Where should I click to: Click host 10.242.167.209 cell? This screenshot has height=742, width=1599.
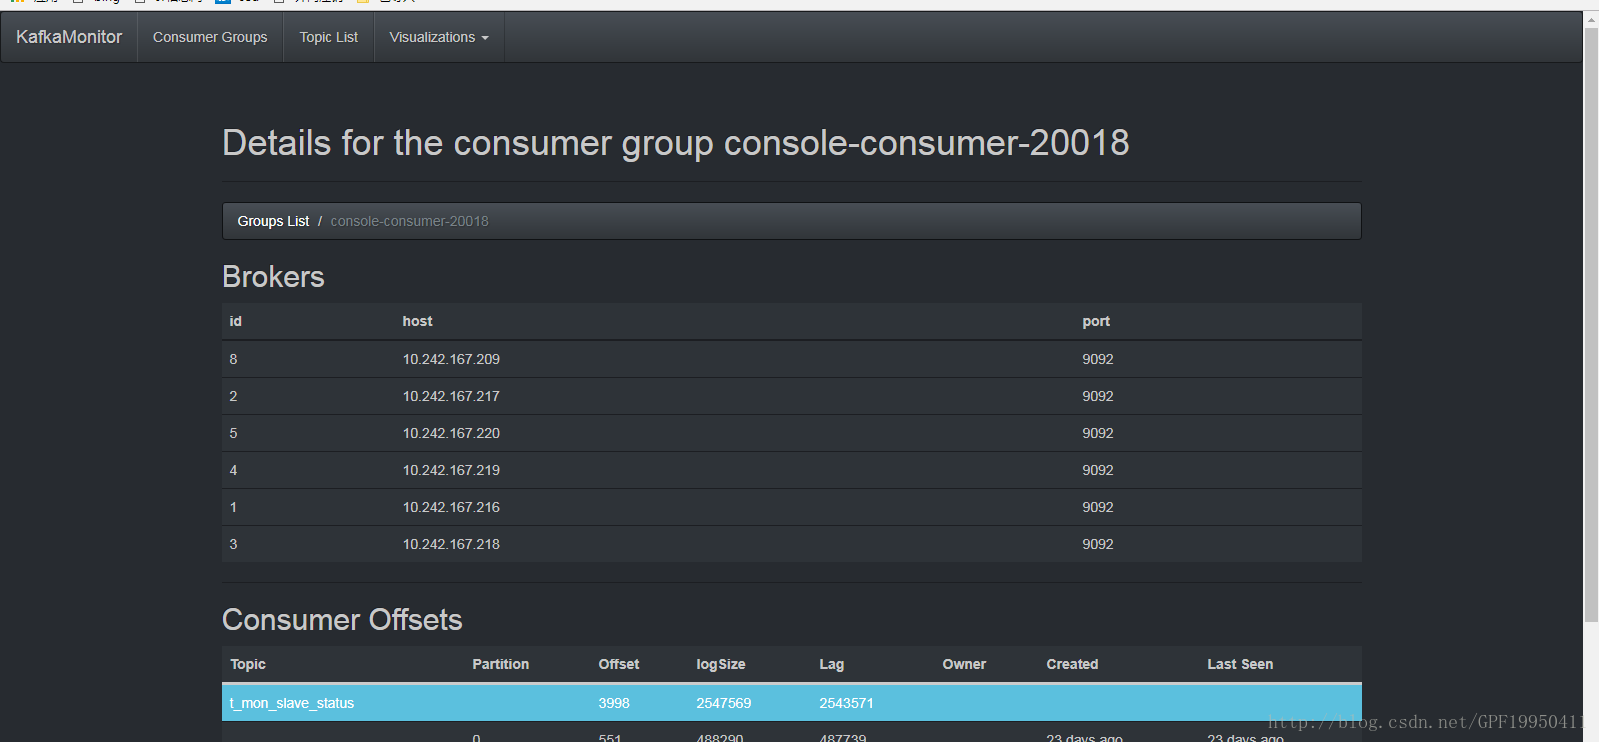451,359
